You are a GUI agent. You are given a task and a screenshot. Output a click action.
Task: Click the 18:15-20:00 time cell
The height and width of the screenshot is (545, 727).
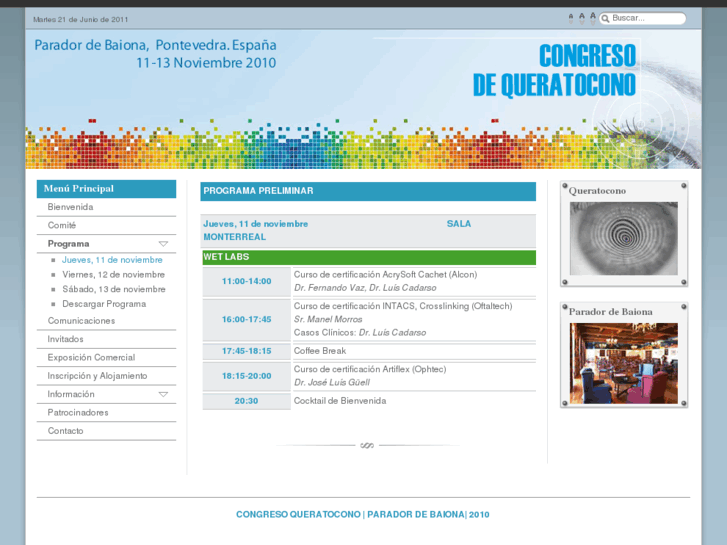(x=246, y=376)
